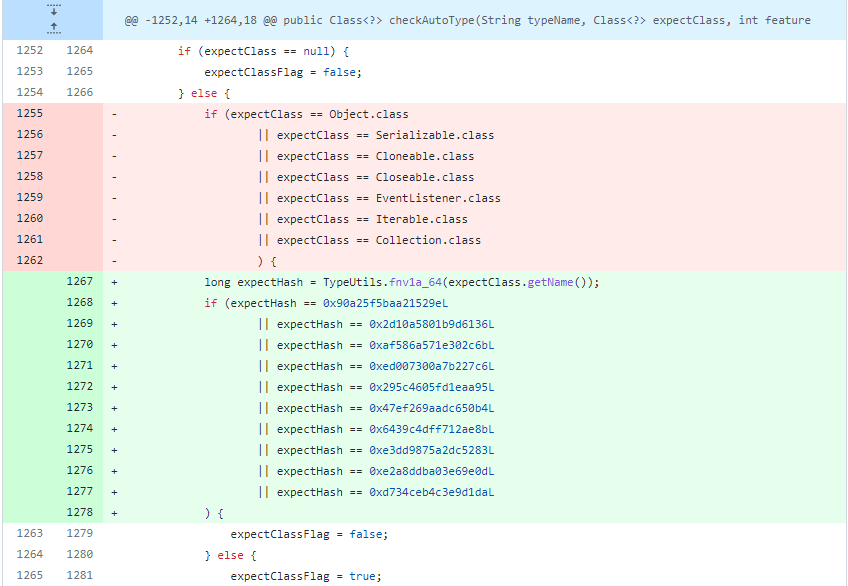This screenshot has width=848, height=586.
Task: Click the plus marker on line 1272
Action: click(114, 387)
